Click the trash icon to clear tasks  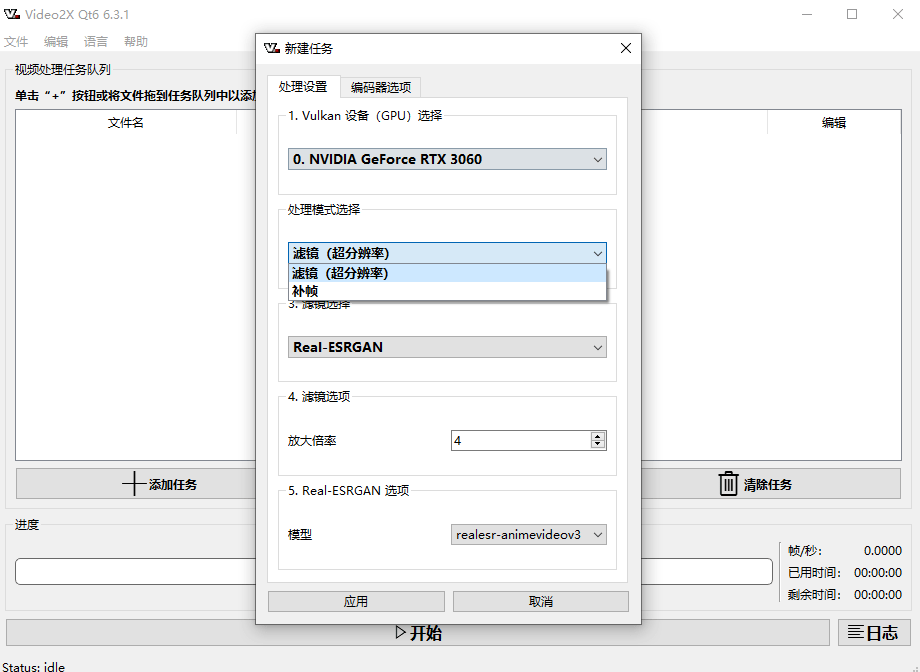coord(728,484)
